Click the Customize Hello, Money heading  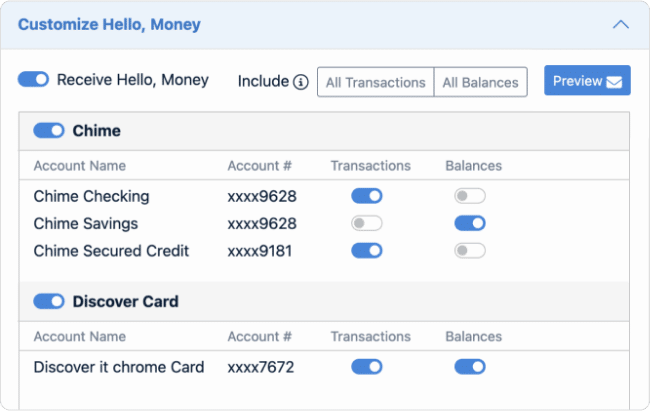click(x=109, y=24)
